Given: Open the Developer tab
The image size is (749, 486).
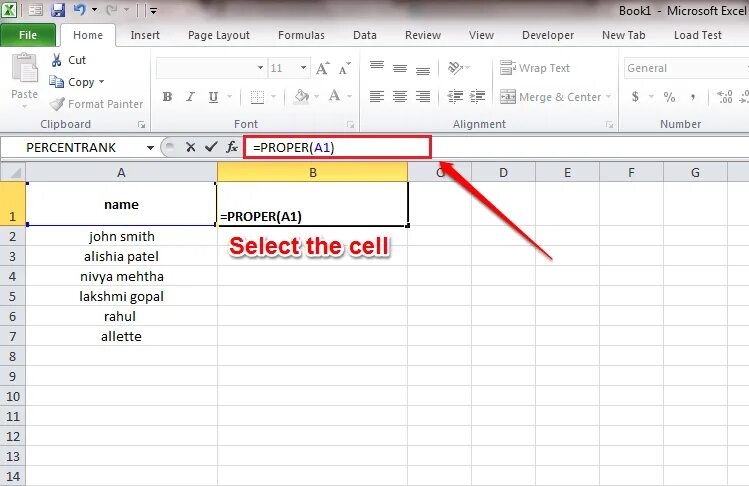Looking at the screenshot, I should click(548, 35).
